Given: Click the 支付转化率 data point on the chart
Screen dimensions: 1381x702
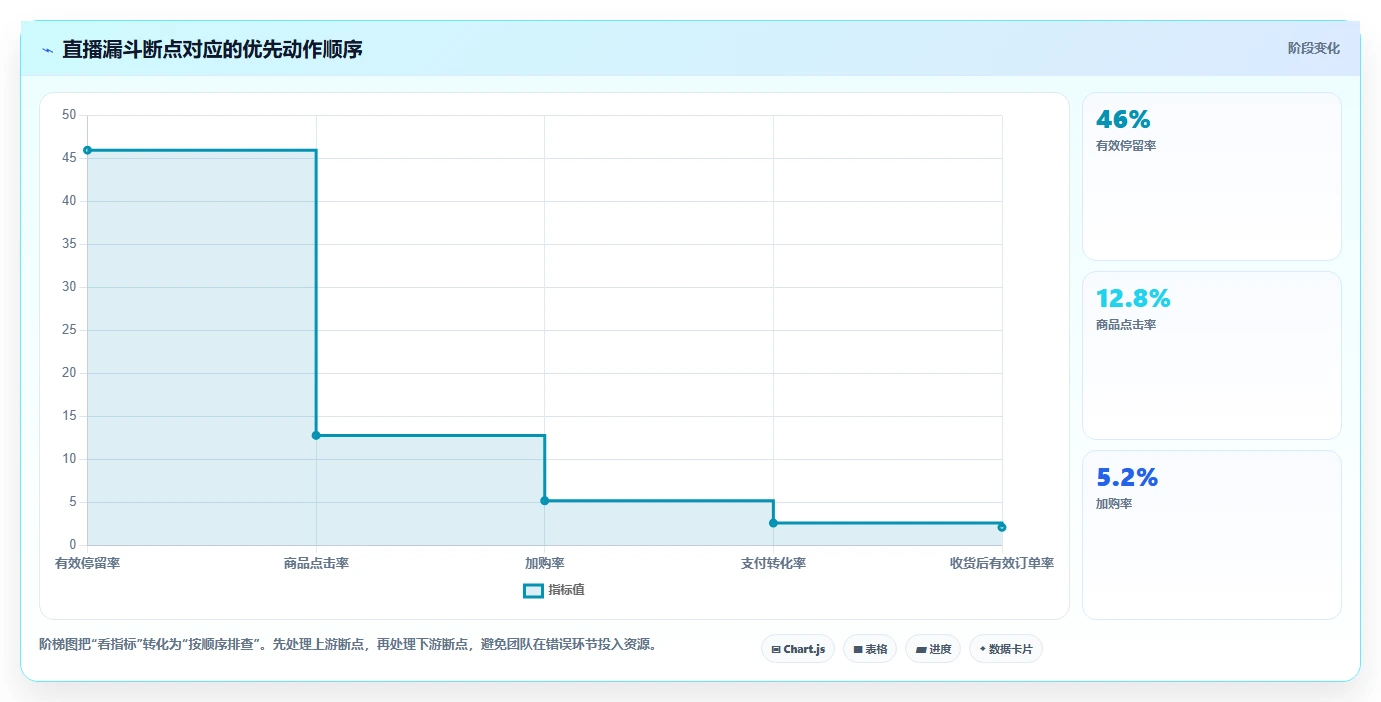Looking at the screenshot, I should click(x=773, y=523).
